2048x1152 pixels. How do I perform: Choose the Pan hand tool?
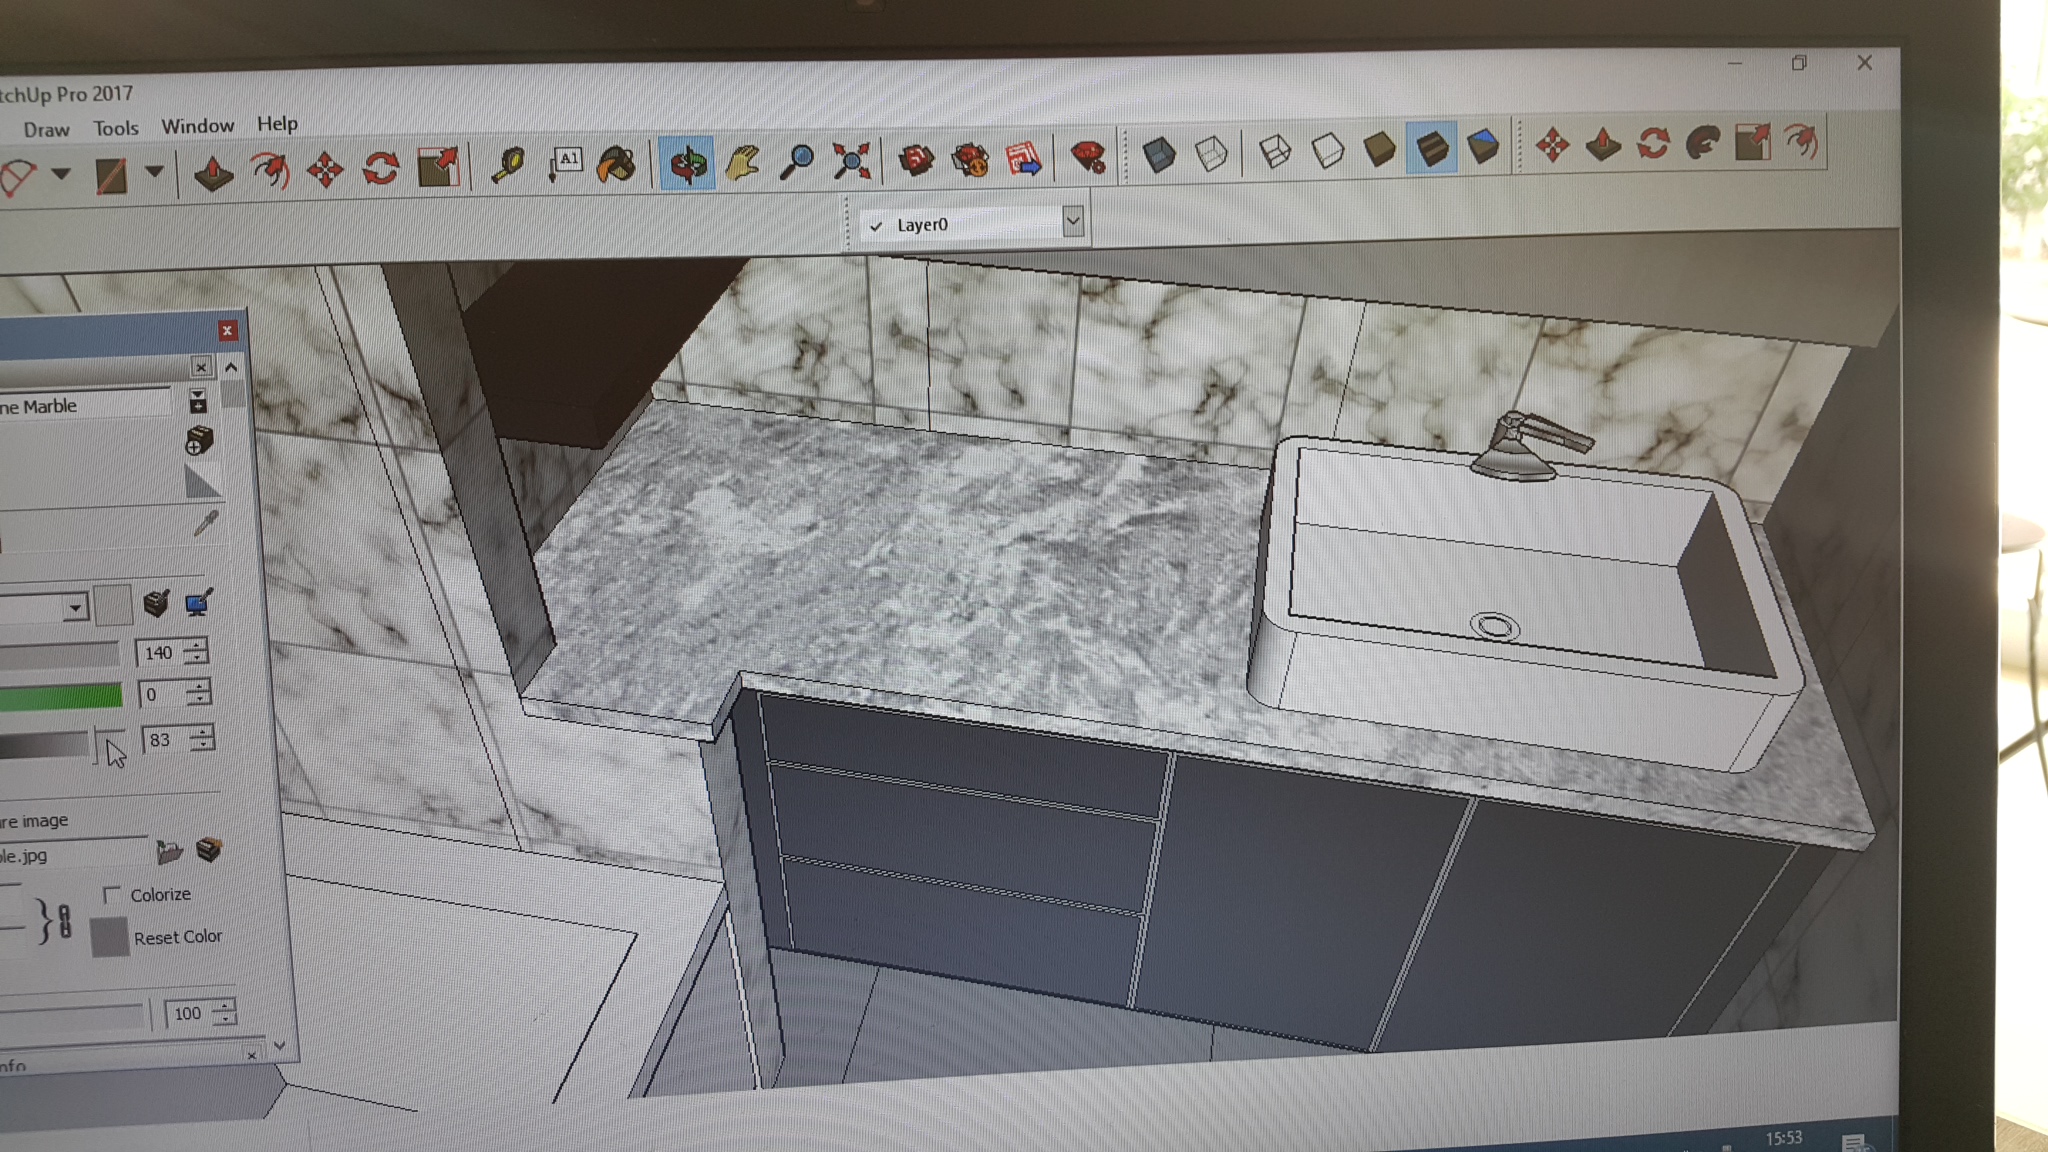(x=742, y=162)
